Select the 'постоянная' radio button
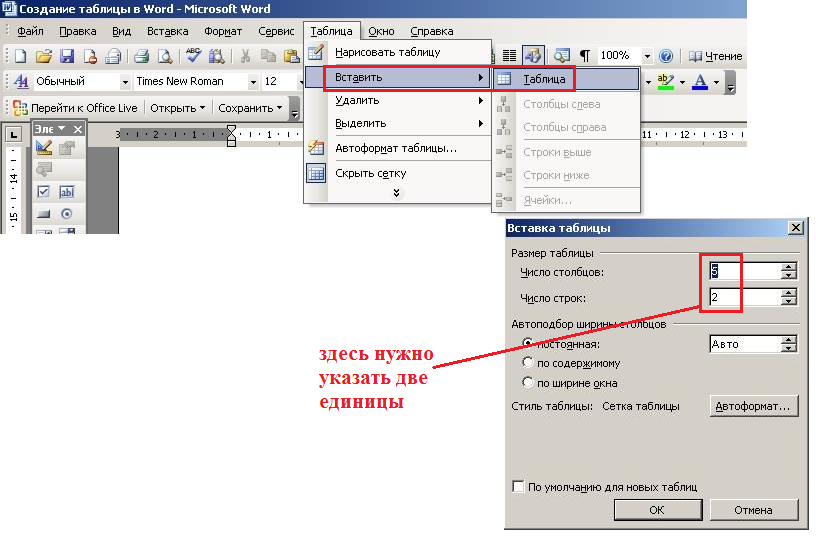The image size is (816, 536). pos(528,344)
